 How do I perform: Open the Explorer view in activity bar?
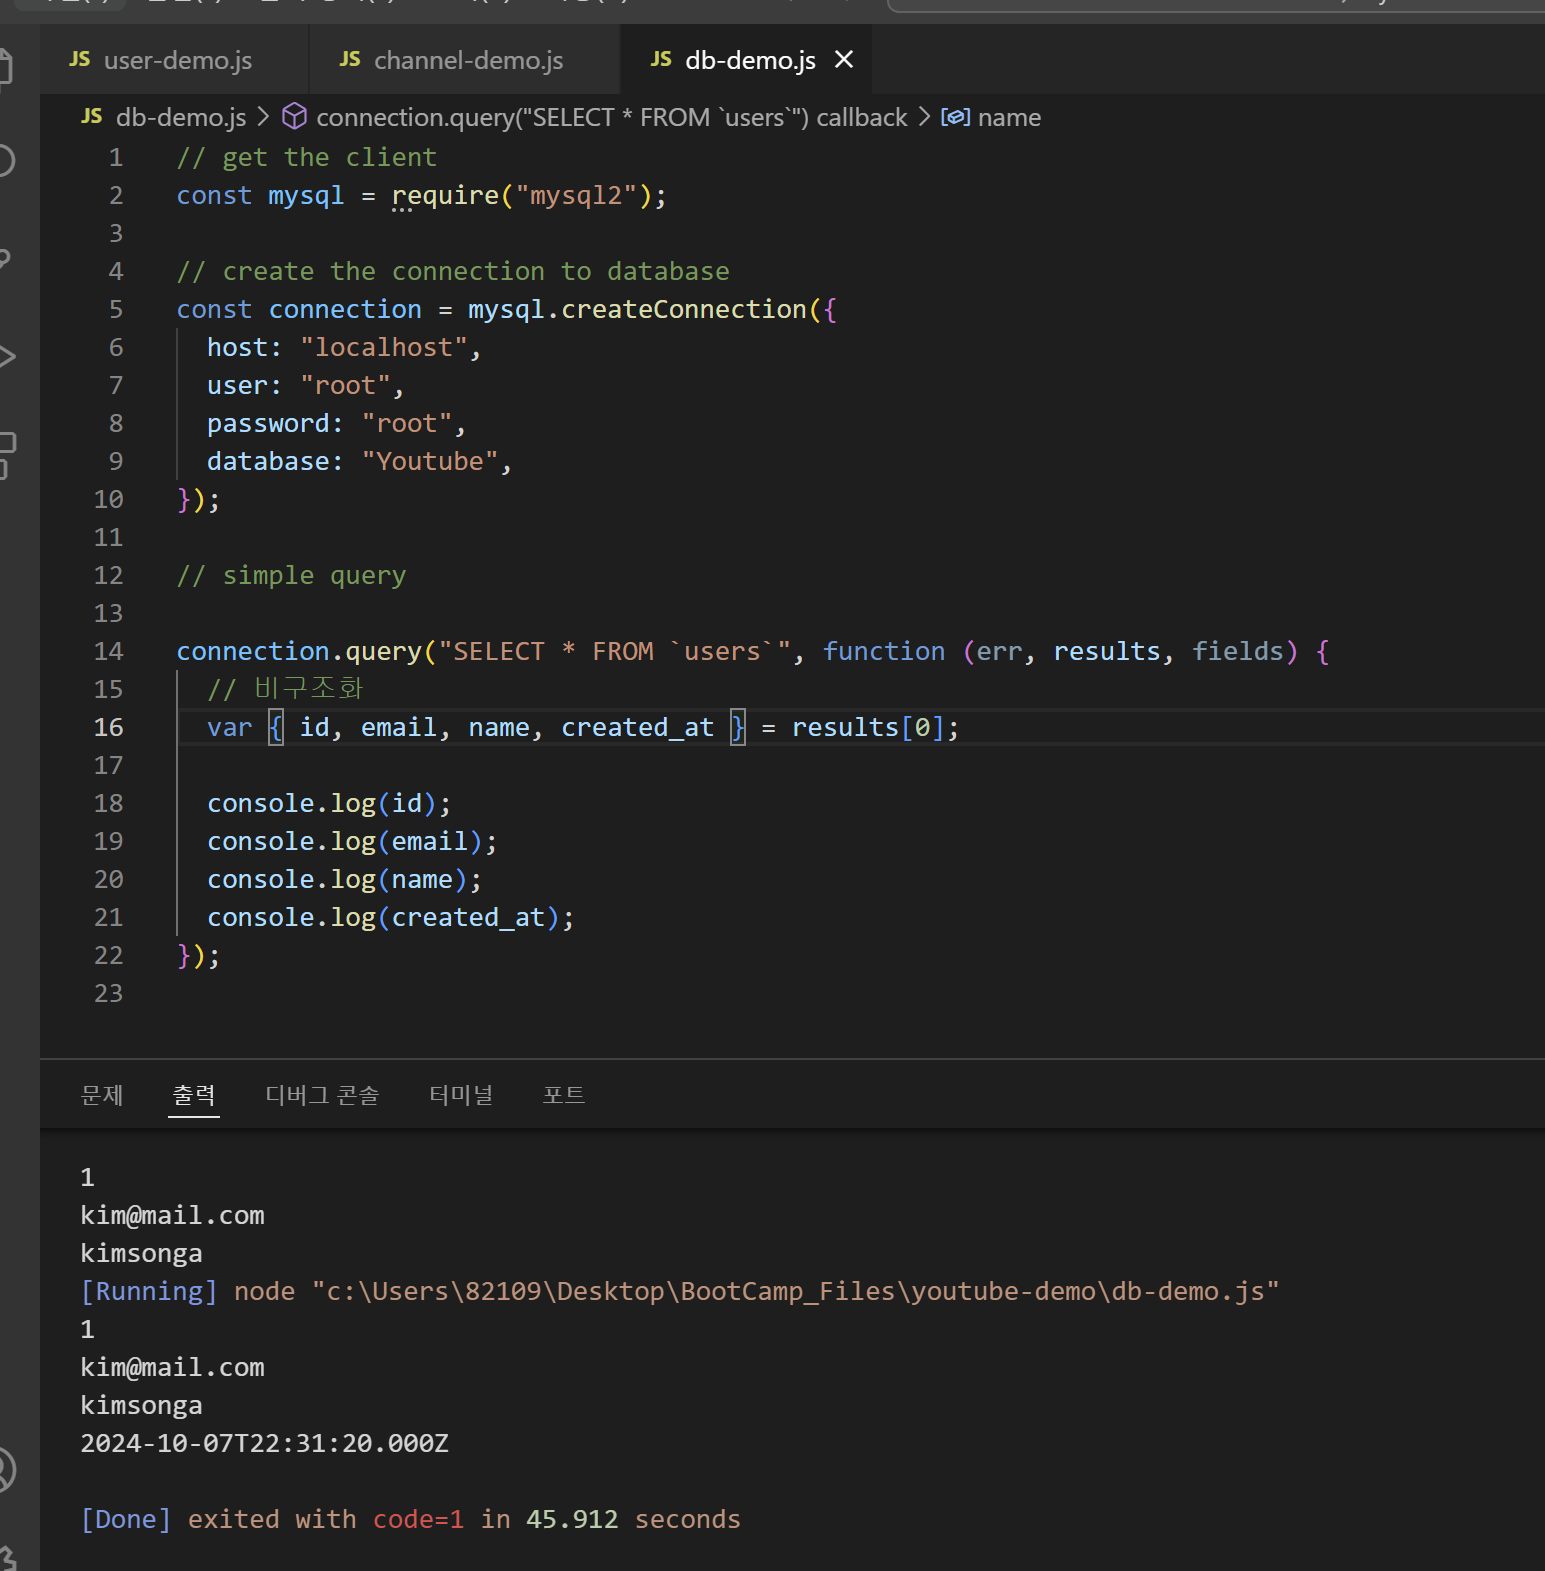tap(5, 68)
